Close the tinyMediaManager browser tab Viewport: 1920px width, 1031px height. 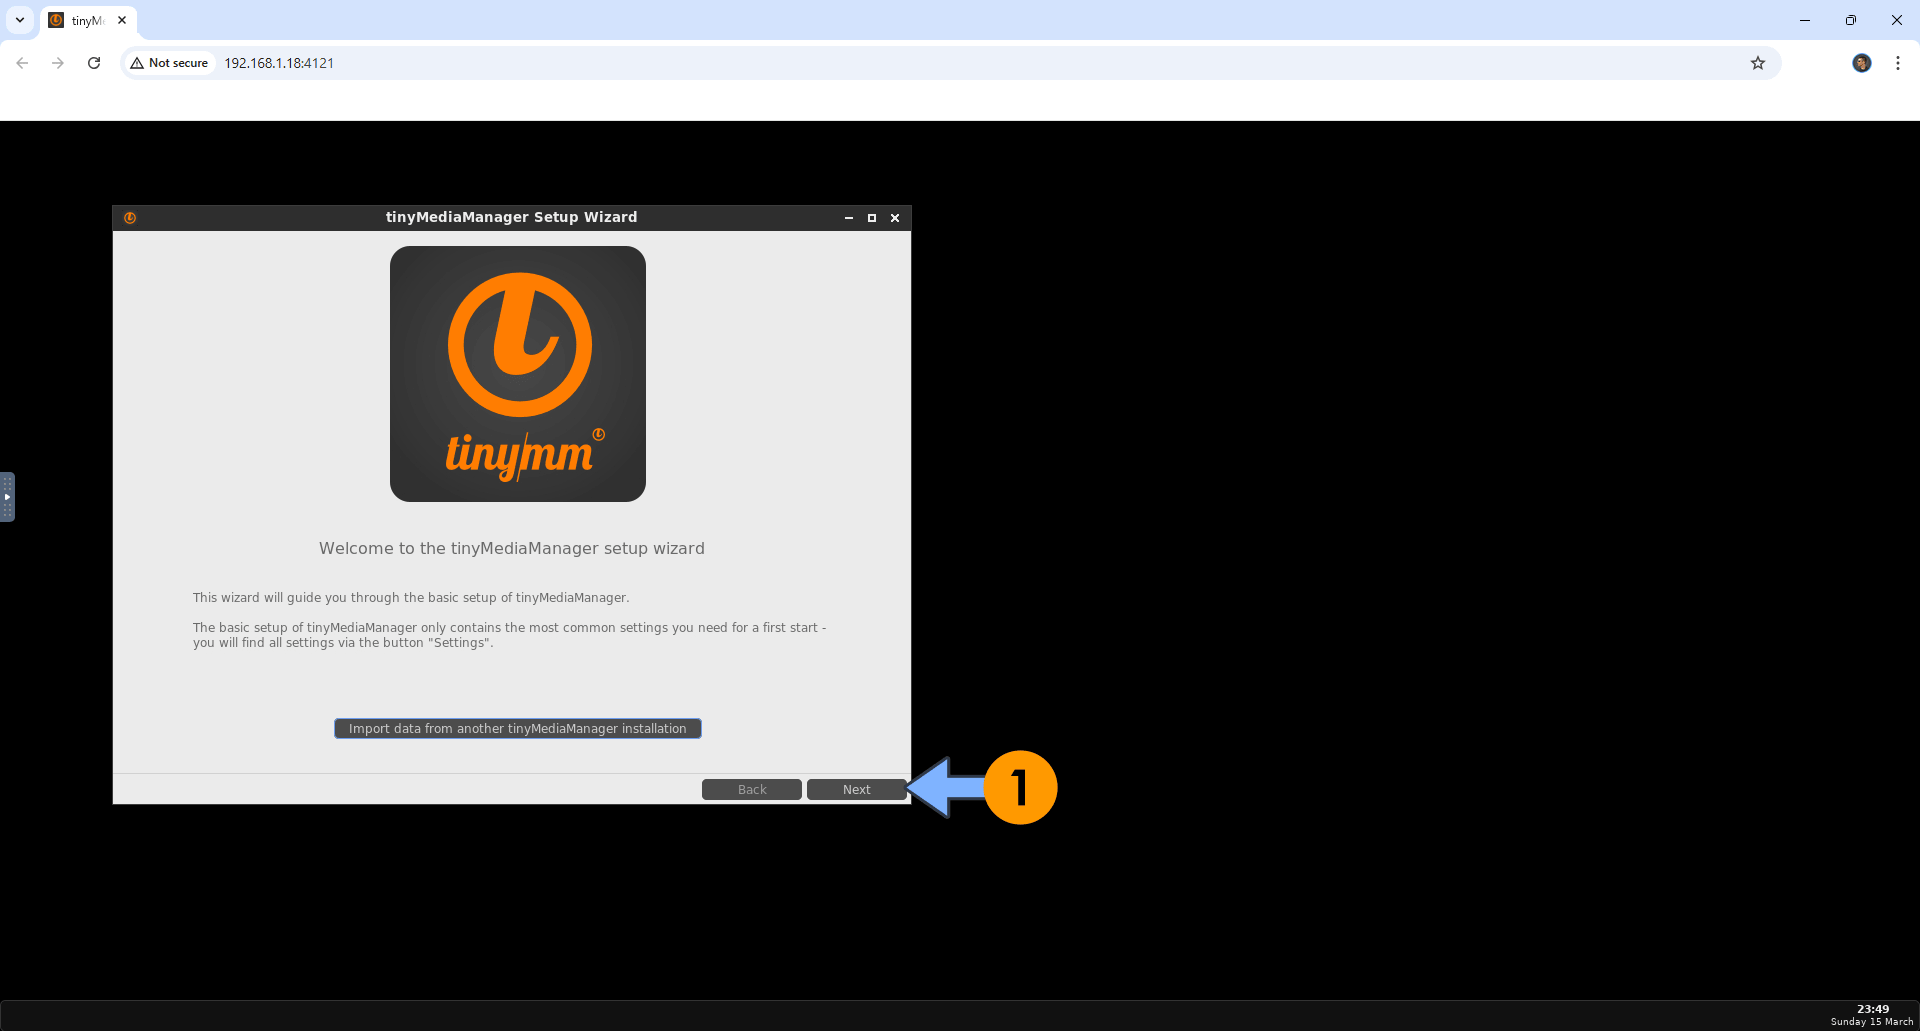pos(122,20)
